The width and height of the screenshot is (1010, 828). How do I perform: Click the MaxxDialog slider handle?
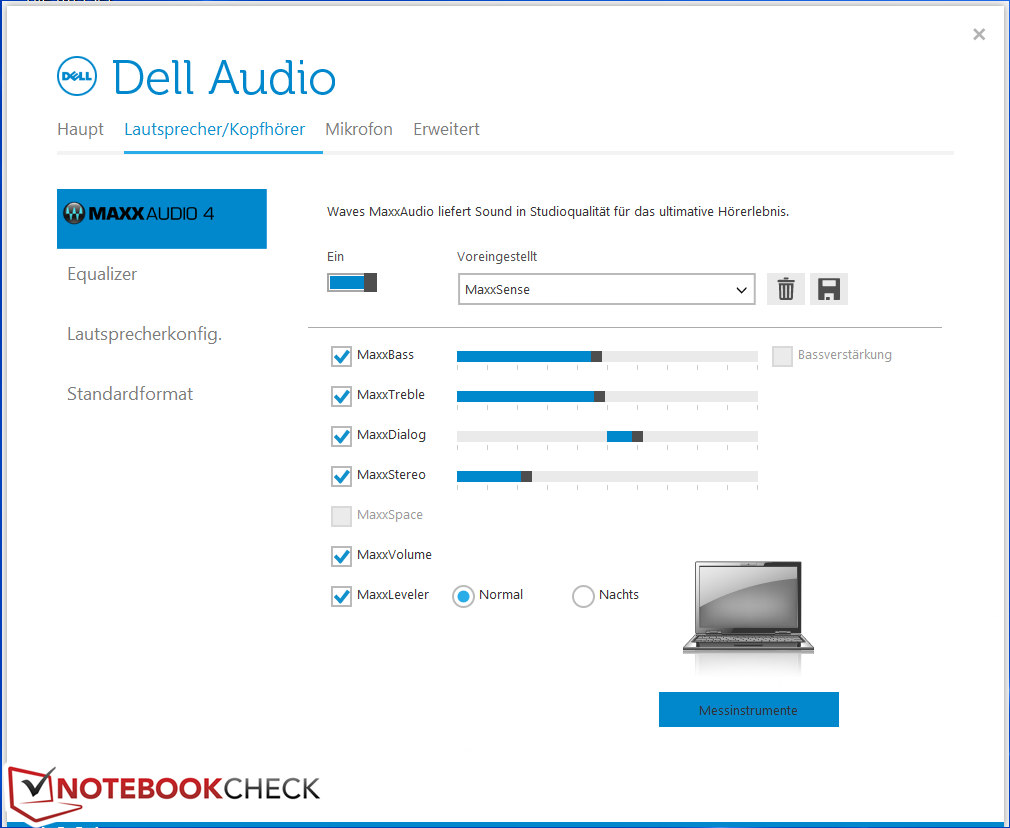(x=637, y=436)
